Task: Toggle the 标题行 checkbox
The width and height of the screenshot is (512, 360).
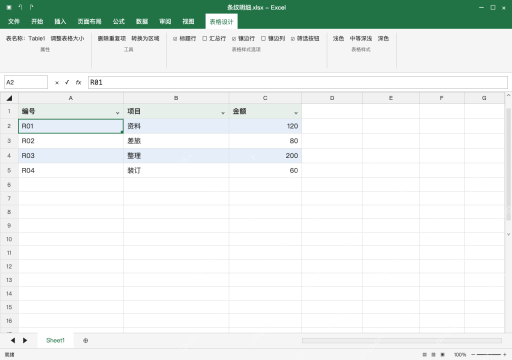Action: point(175,39)
